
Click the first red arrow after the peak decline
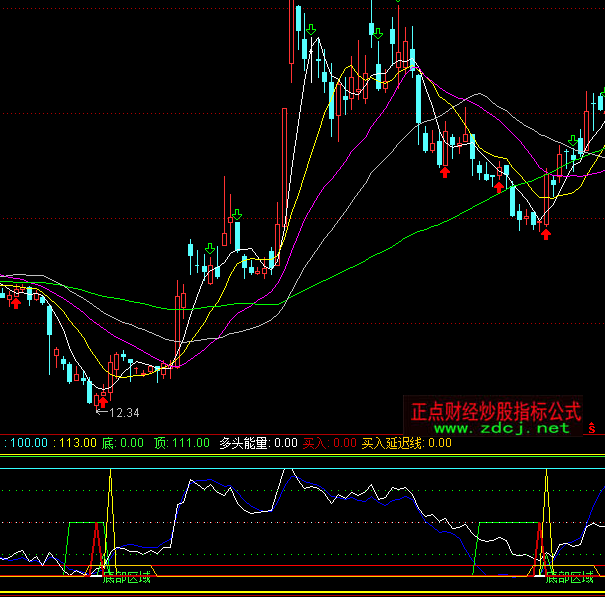coord(444,172)
